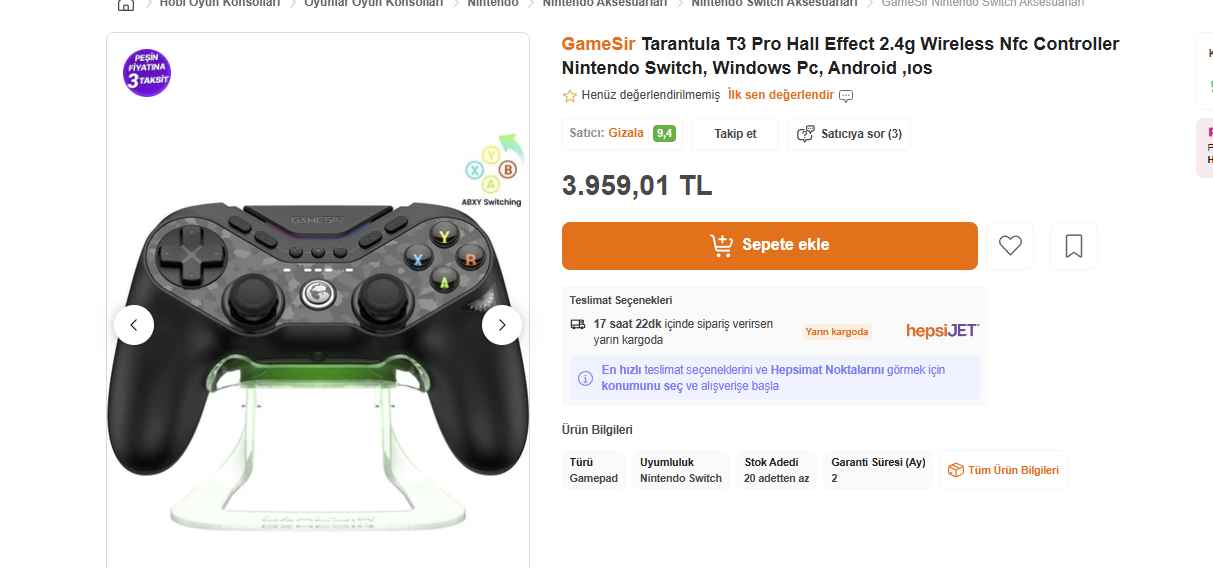Click İlk sen değerlendir link
This screenshot has height=568, width=1213.
click(781, 95)
